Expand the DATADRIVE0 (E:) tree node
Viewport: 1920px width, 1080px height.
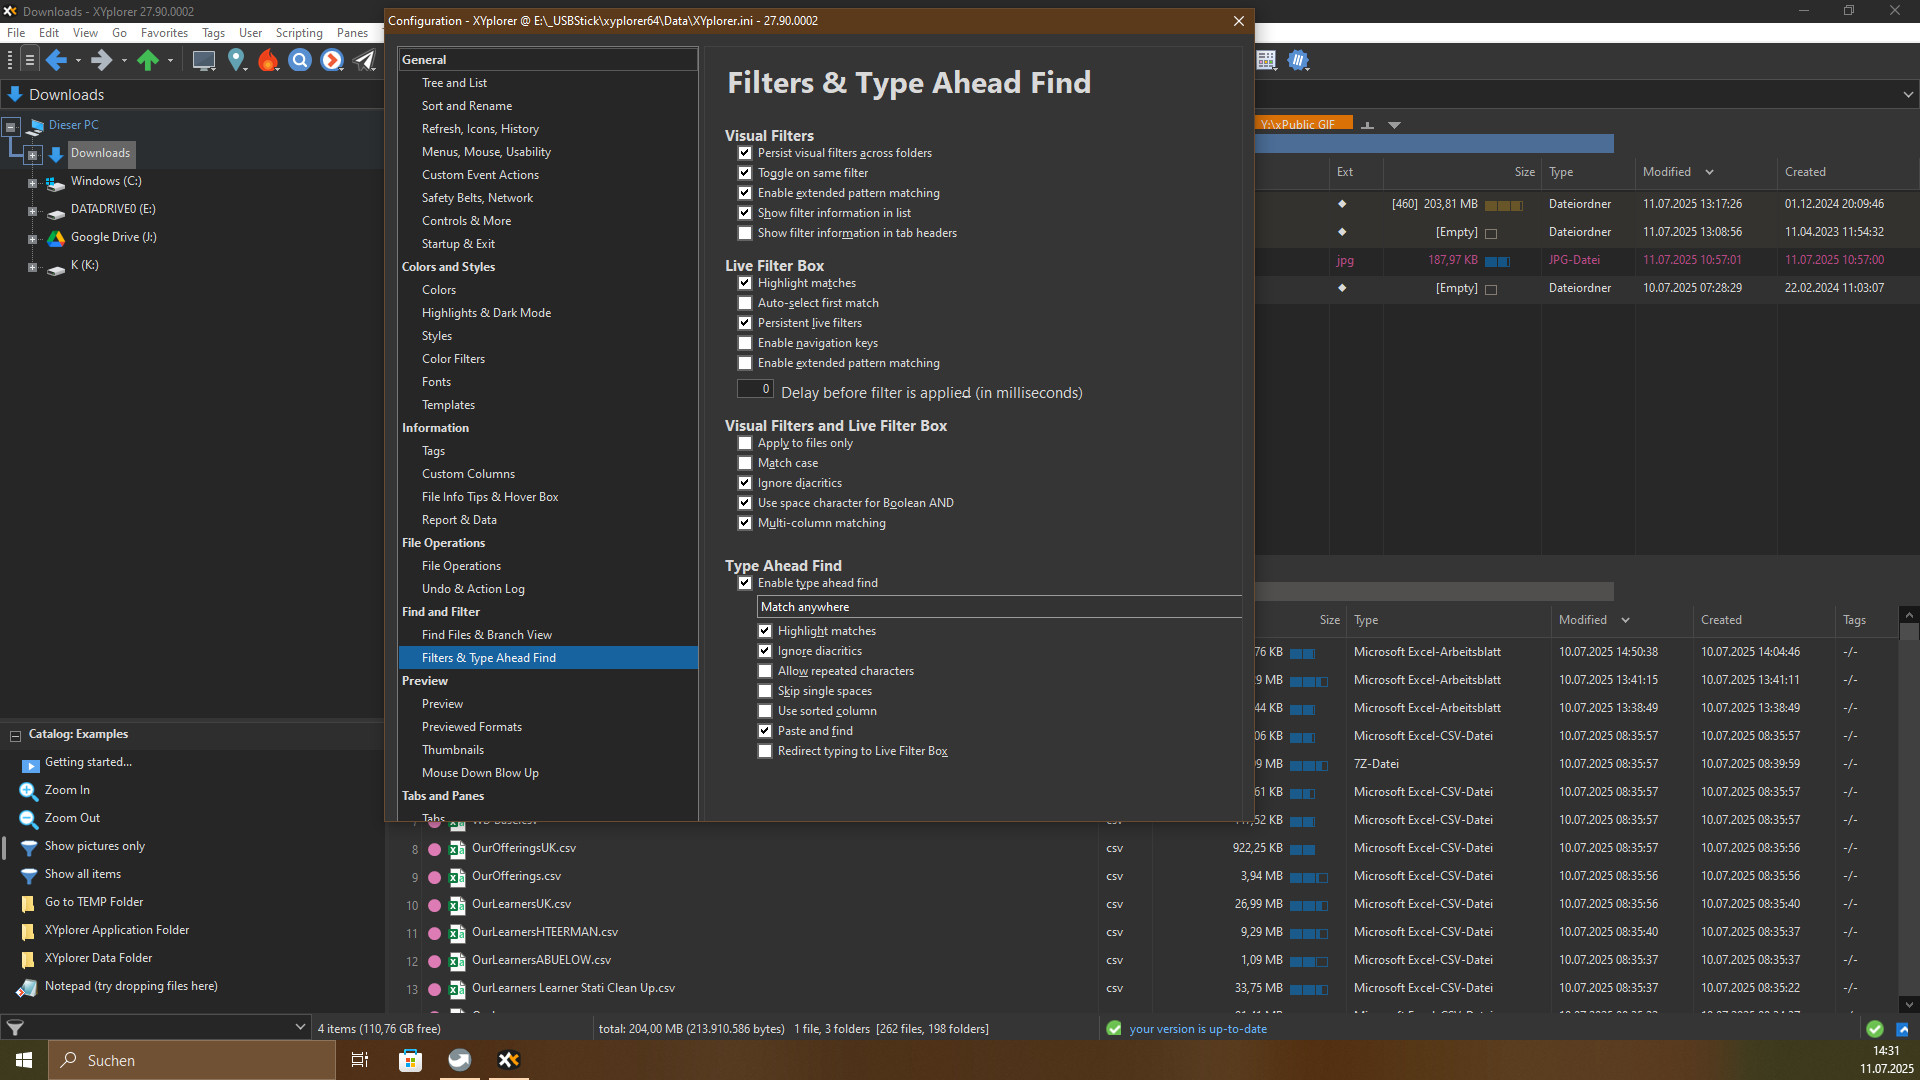[33, 211]
